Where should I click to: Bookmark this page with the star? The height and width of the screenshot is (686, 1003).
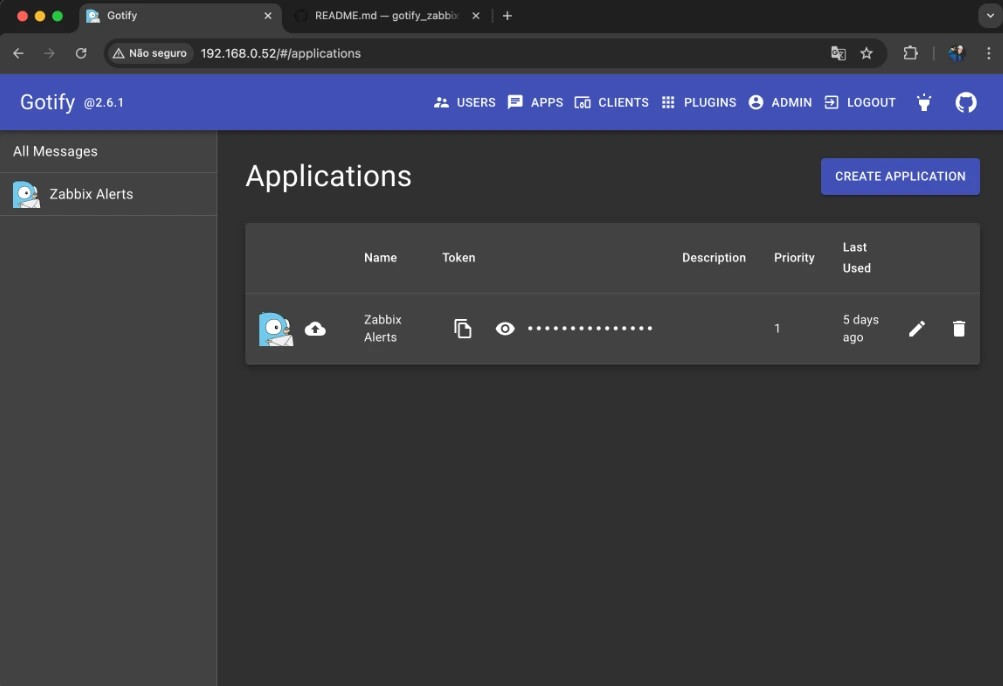pyautogui.click(x=866, y=53)
